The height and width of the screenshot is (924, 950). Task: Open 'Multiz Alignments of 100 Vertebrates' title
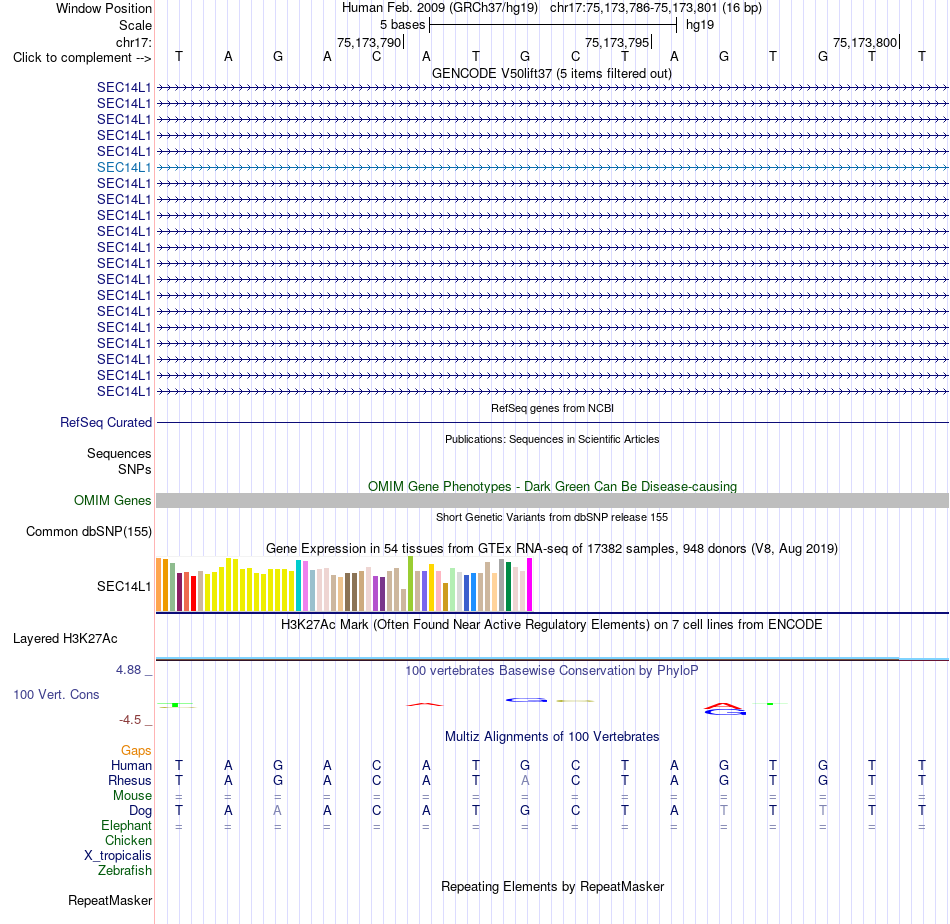tap(552, 737)
